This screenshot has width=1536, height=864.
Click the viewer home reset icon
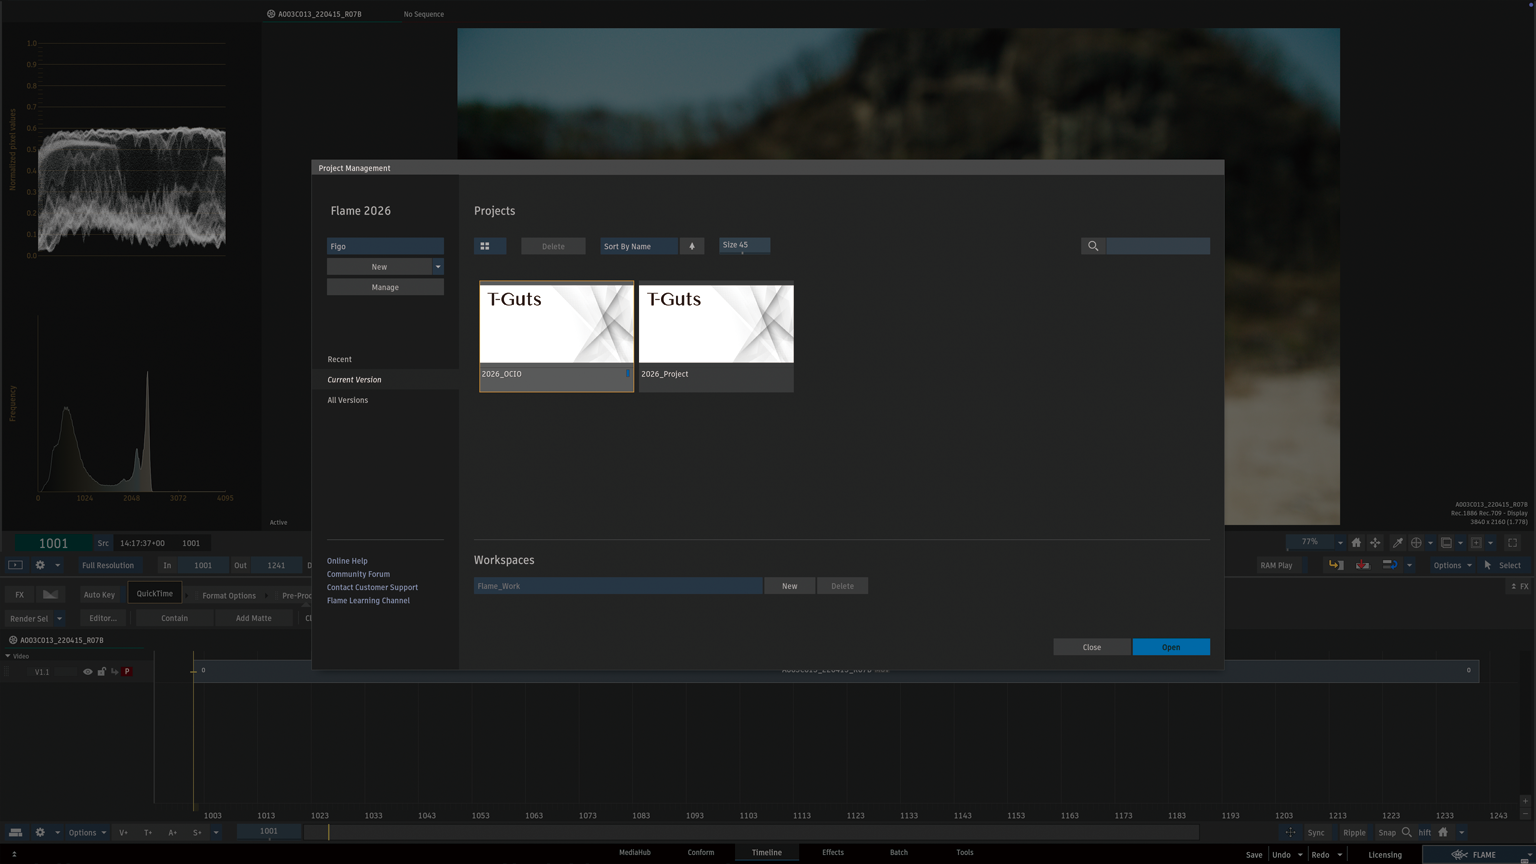[1356, 543]
